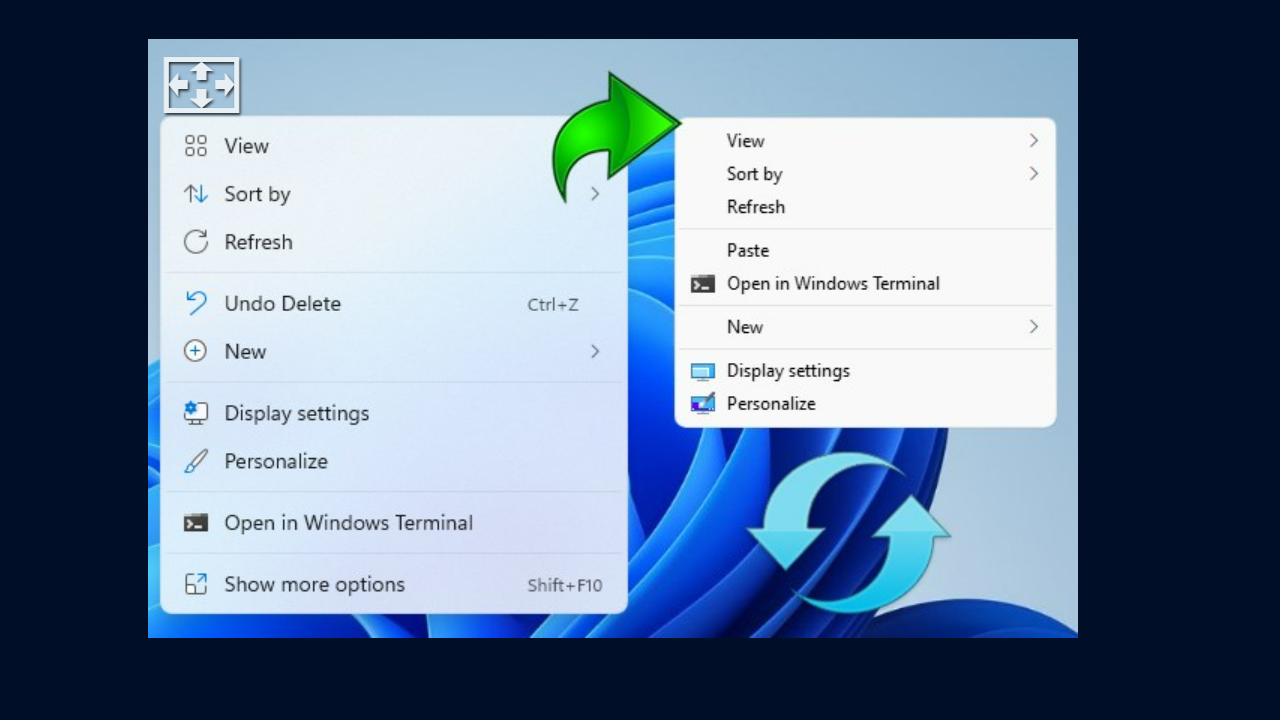Expand New submenu chevron in classic menu

point(1034,327)
